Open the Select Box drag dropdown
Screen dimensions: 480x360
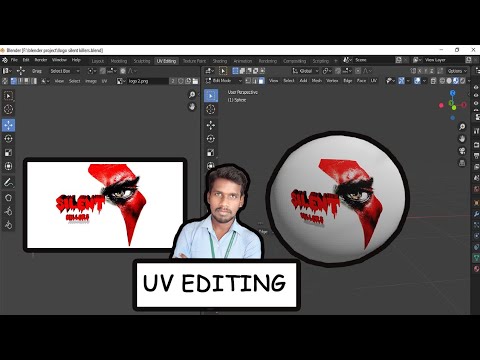64,71
